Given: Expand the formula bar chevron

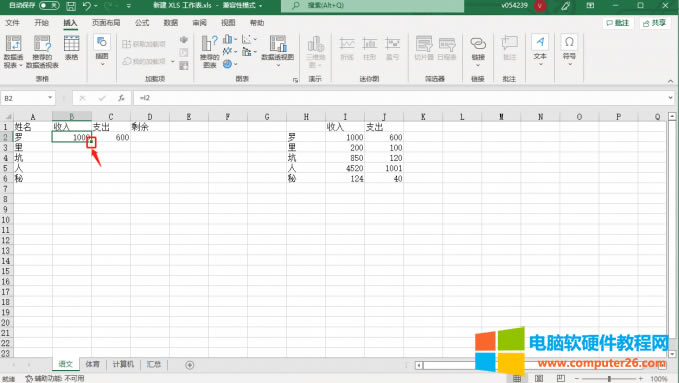Looking at the screenshot, I should coord(670,98).
